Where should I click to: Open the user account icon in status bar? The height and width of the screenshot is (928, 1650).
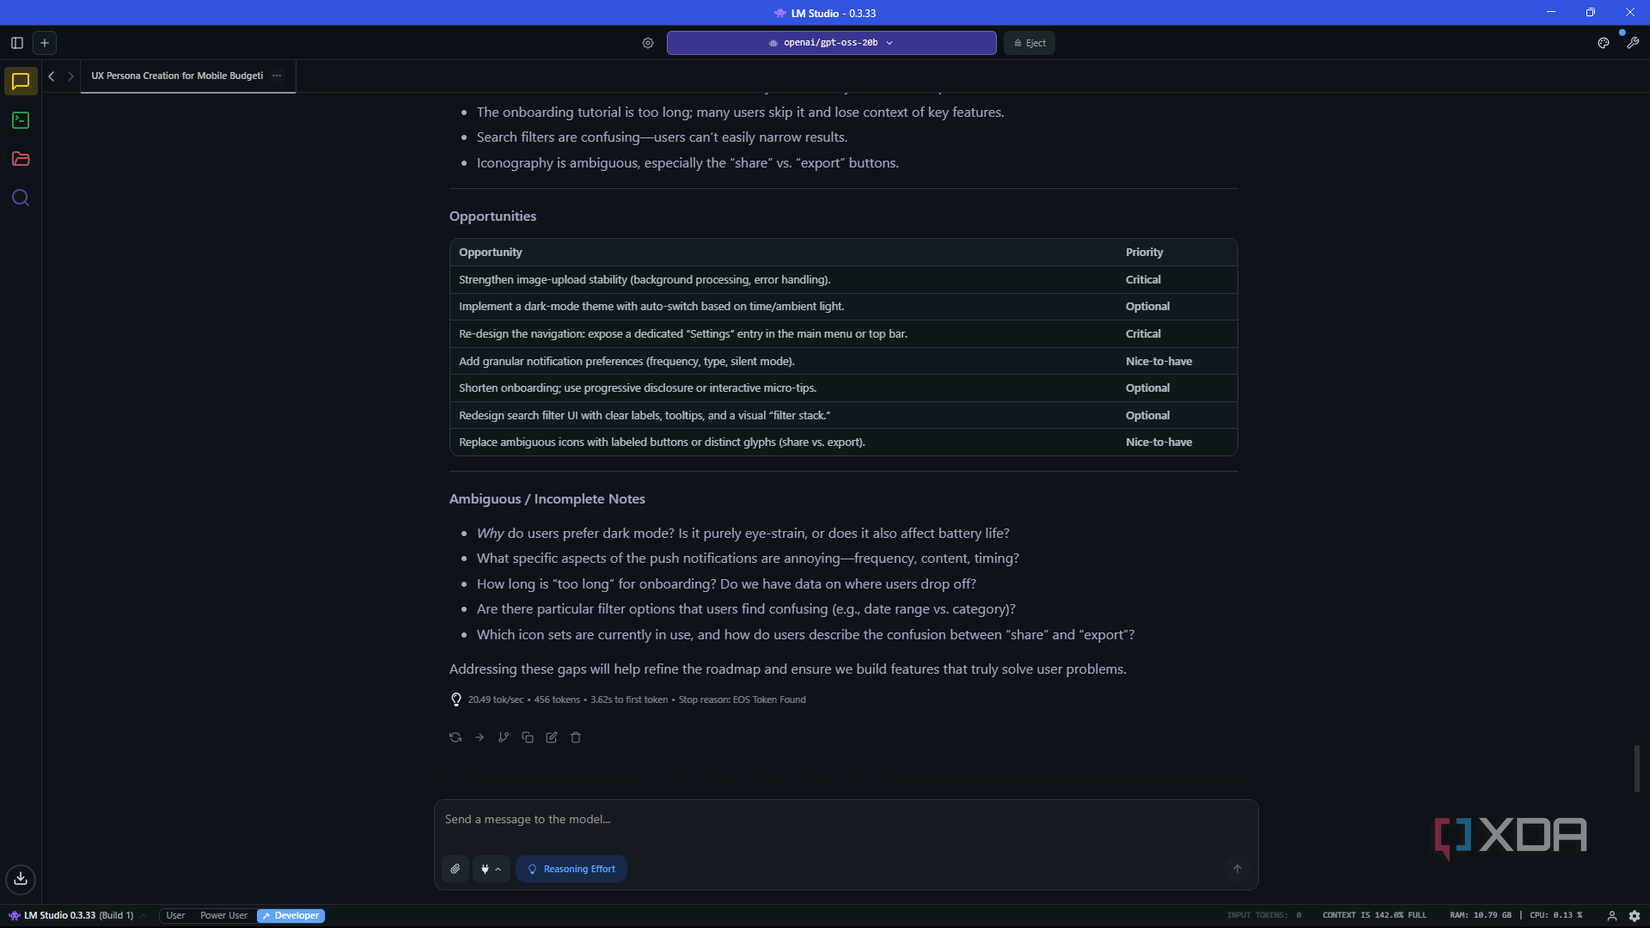(x=1612, y=915)
